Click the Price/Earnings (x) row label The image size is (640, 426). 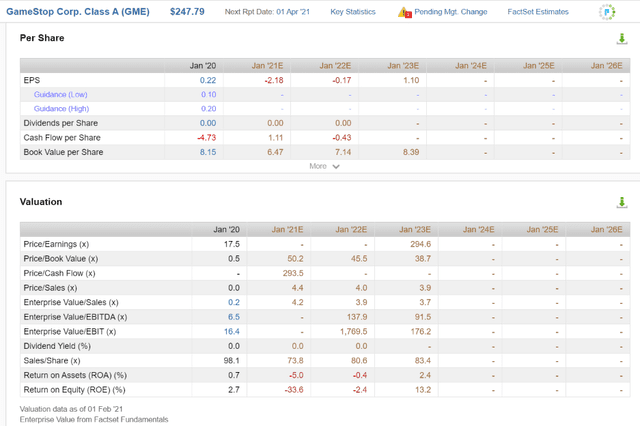(x=56, y=244)
